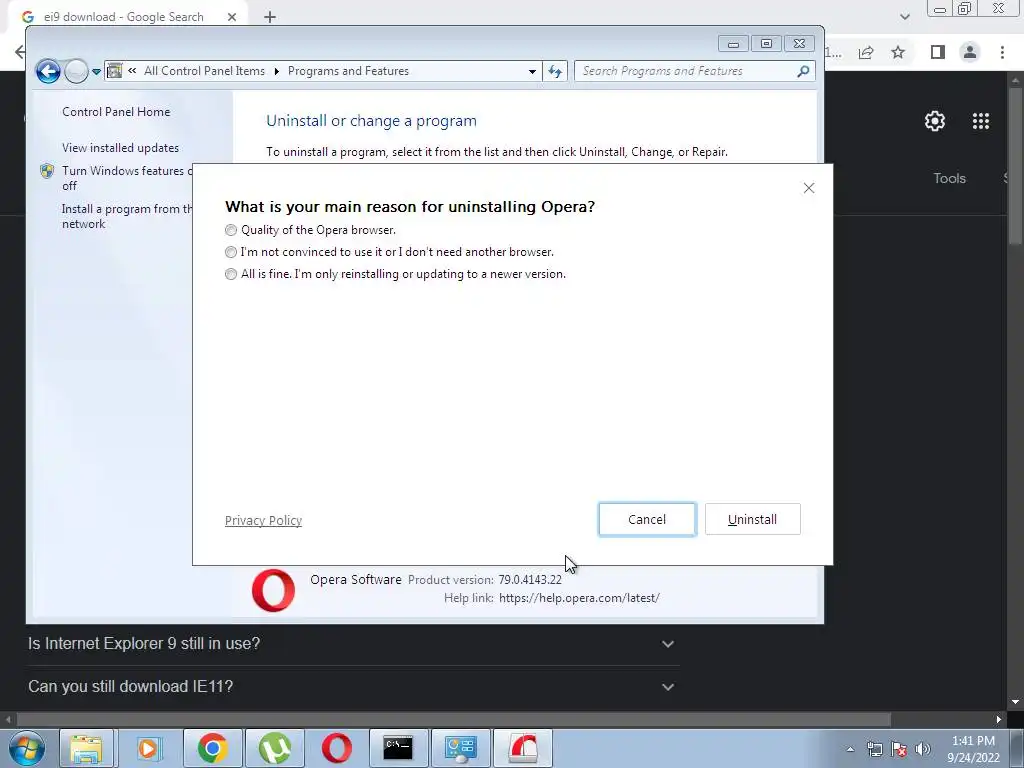Go back in Control Panel window

(x=48, y=71)
